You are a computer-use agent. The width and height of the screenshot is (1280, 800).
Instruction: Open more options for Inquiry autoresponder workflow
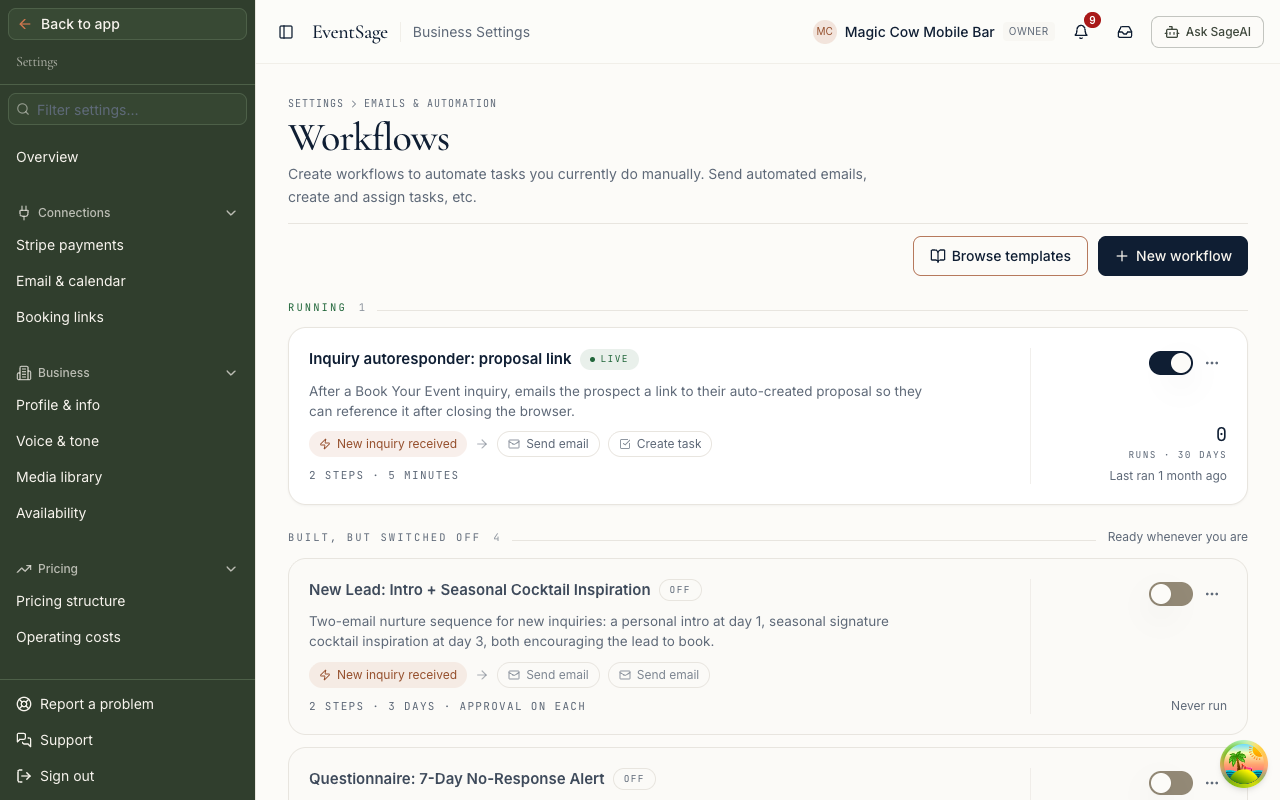1212,363
